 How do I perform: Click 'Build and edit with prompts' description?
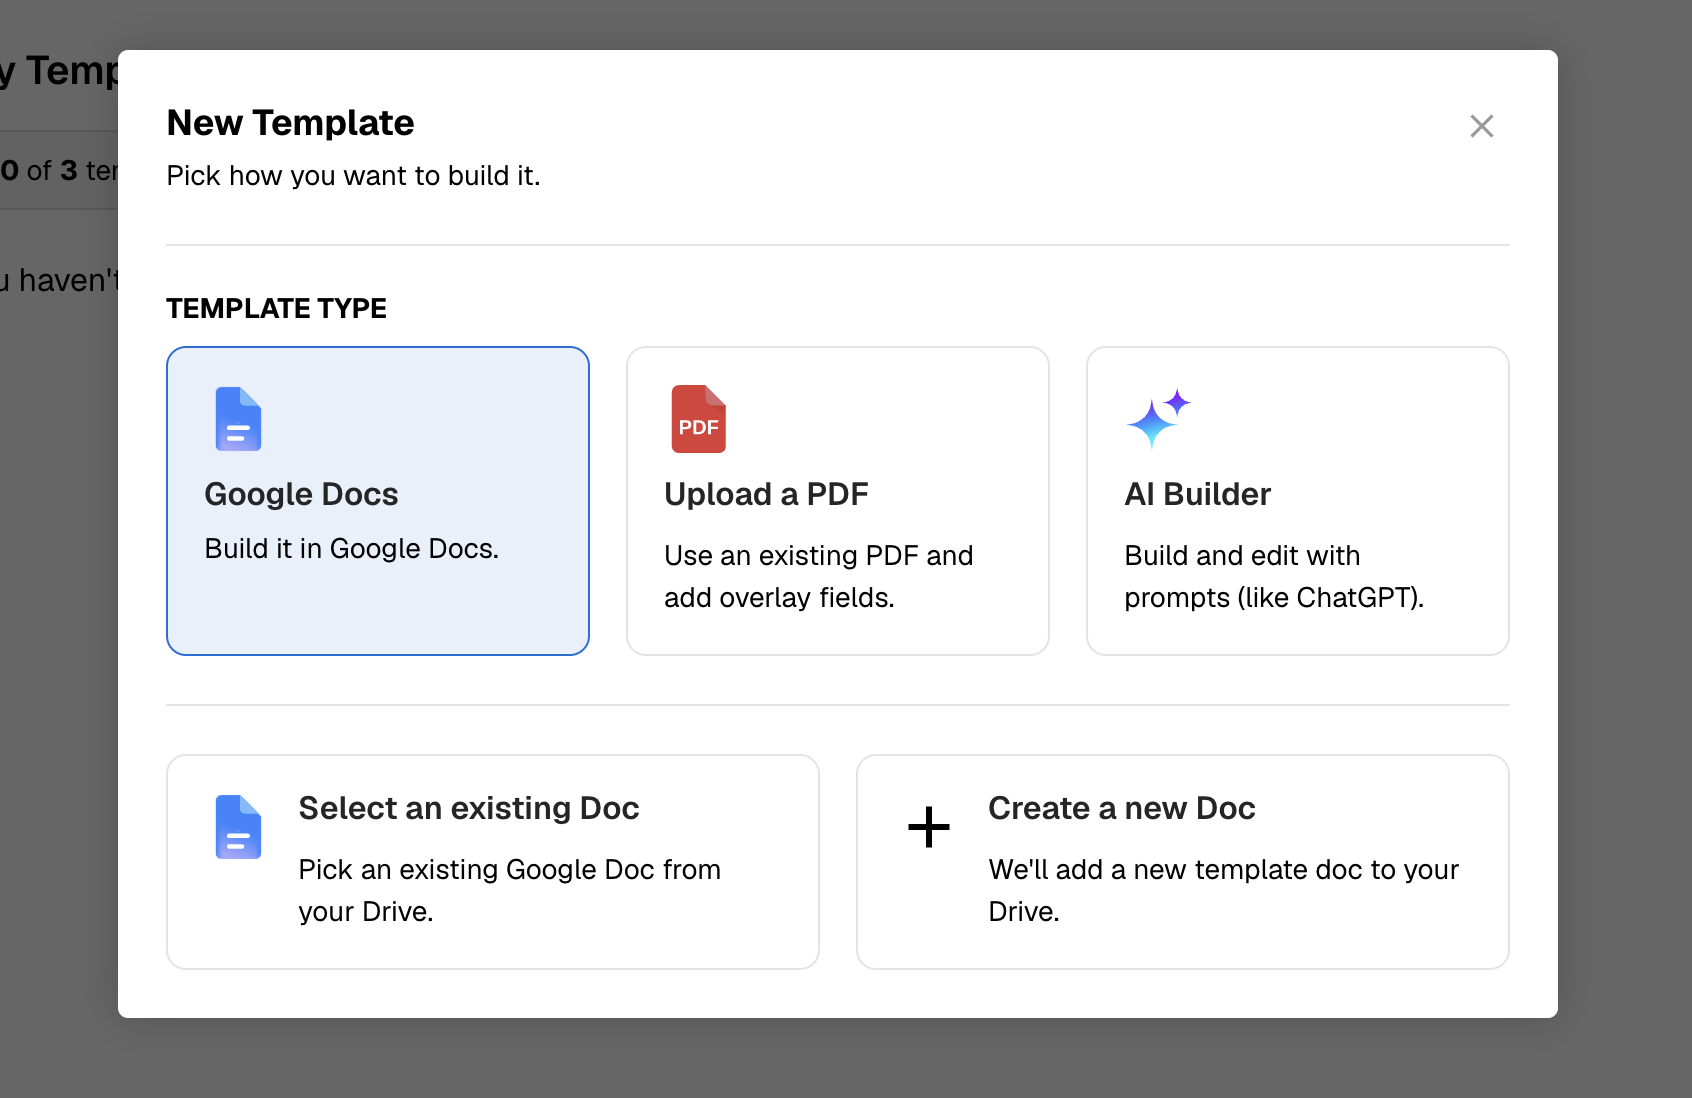coord(1274,576)
